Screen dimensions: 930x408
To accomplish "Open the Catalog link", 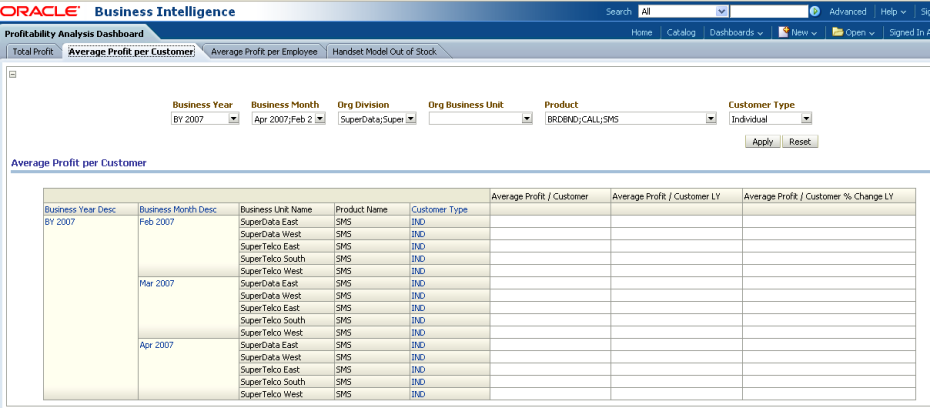I will (681, 33).
